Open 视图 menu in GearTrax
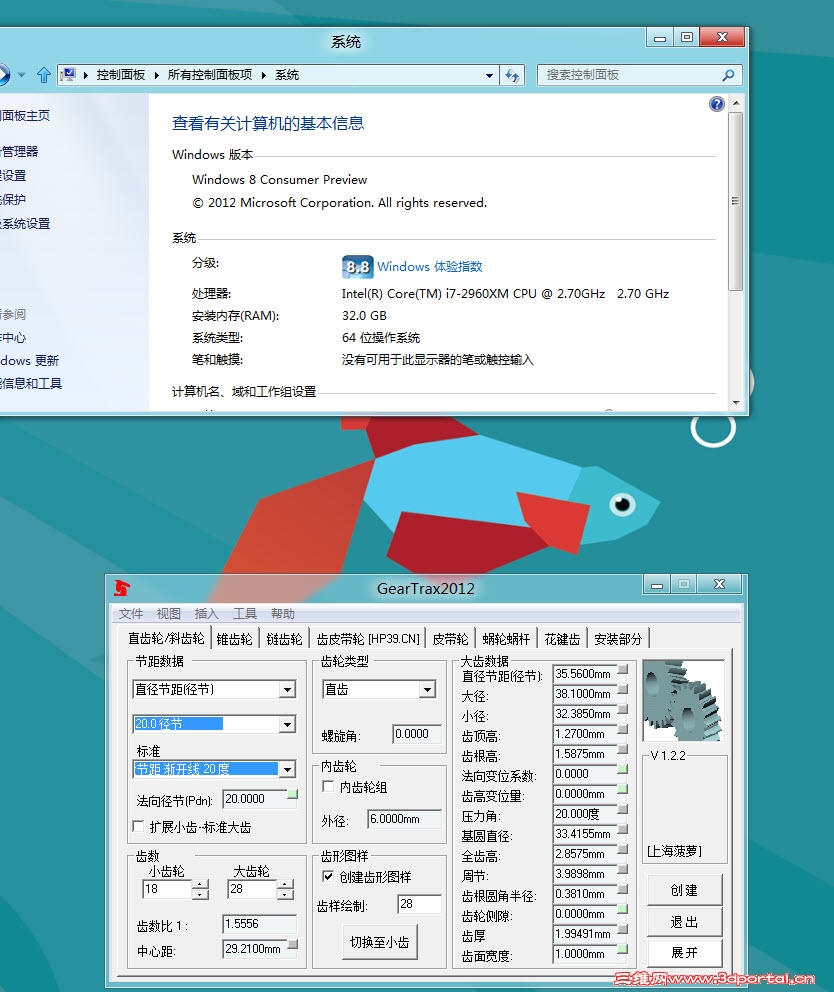 coord(168,614)
